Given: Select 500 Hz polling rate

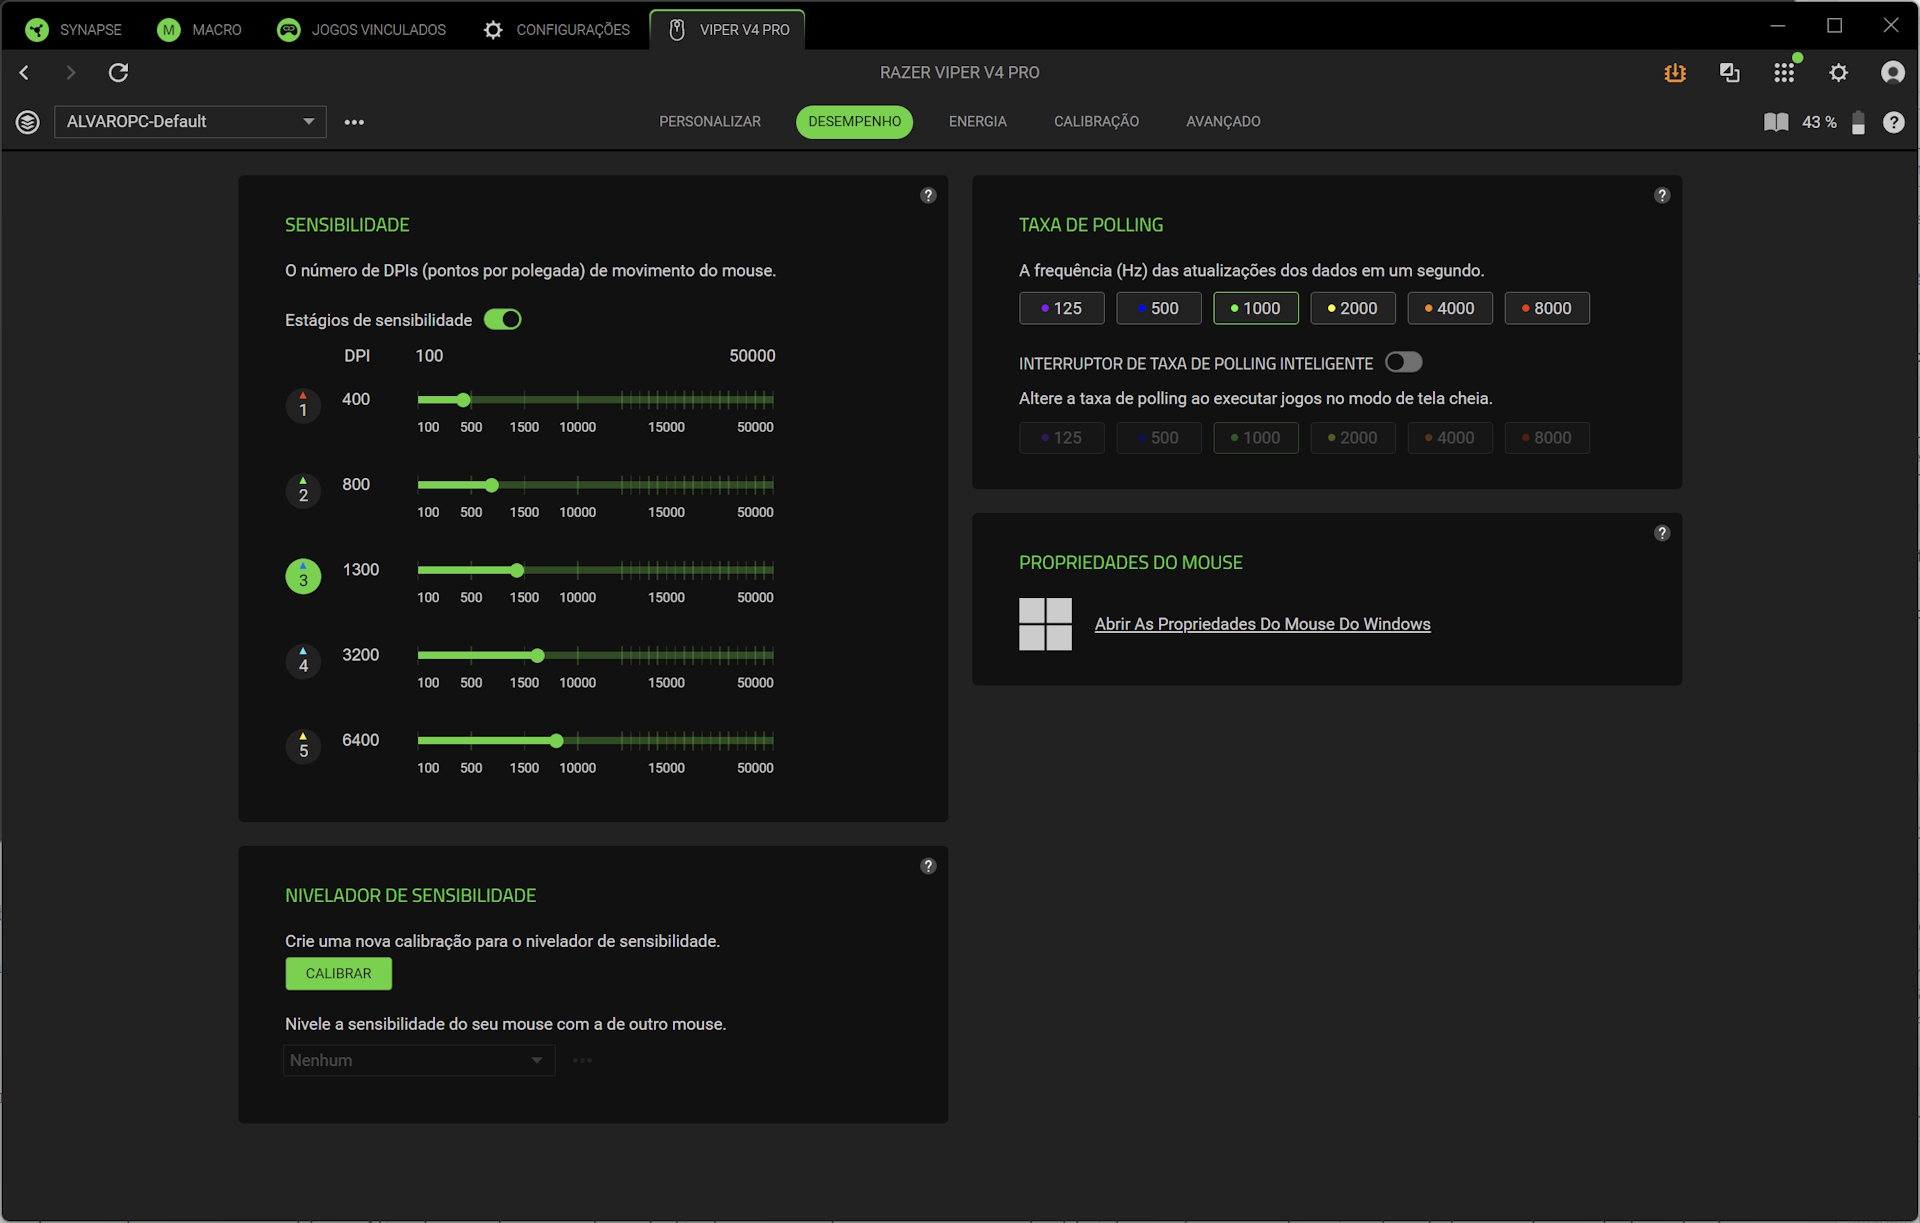Looking at the screenshot, I should coord(1158,308).
